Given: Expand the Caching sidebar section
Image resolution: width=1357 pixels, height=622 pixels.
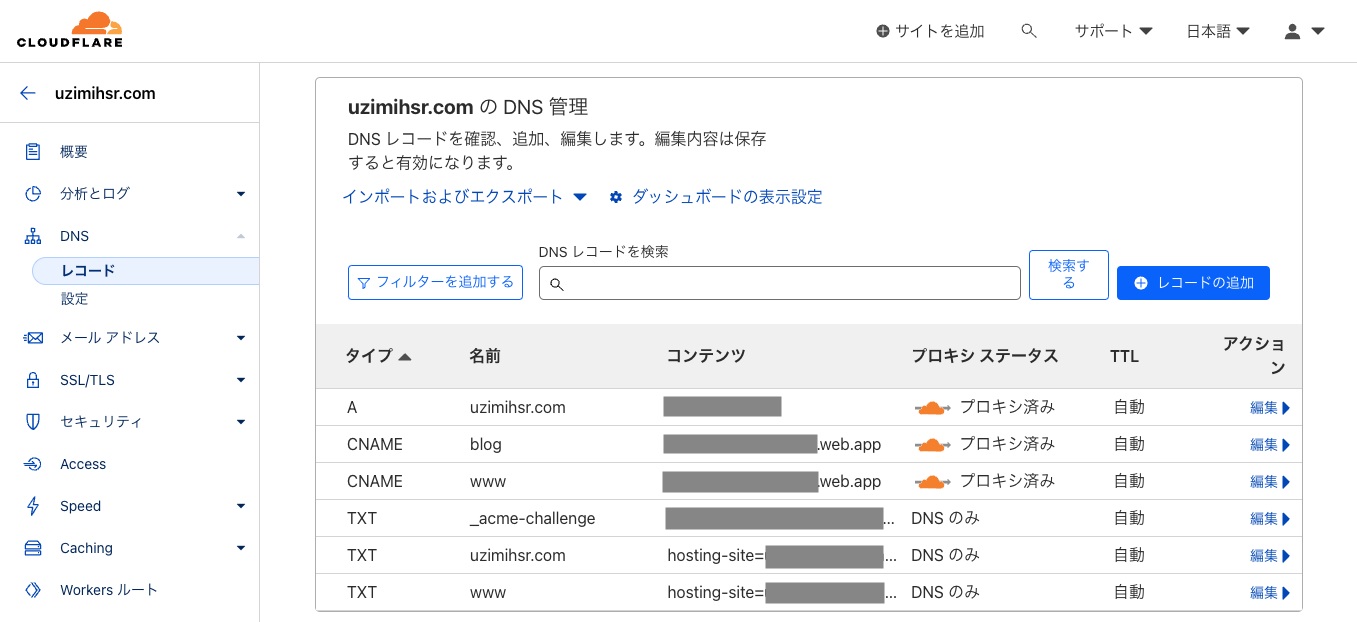Looking at the screenshot, I should [241, 548].
